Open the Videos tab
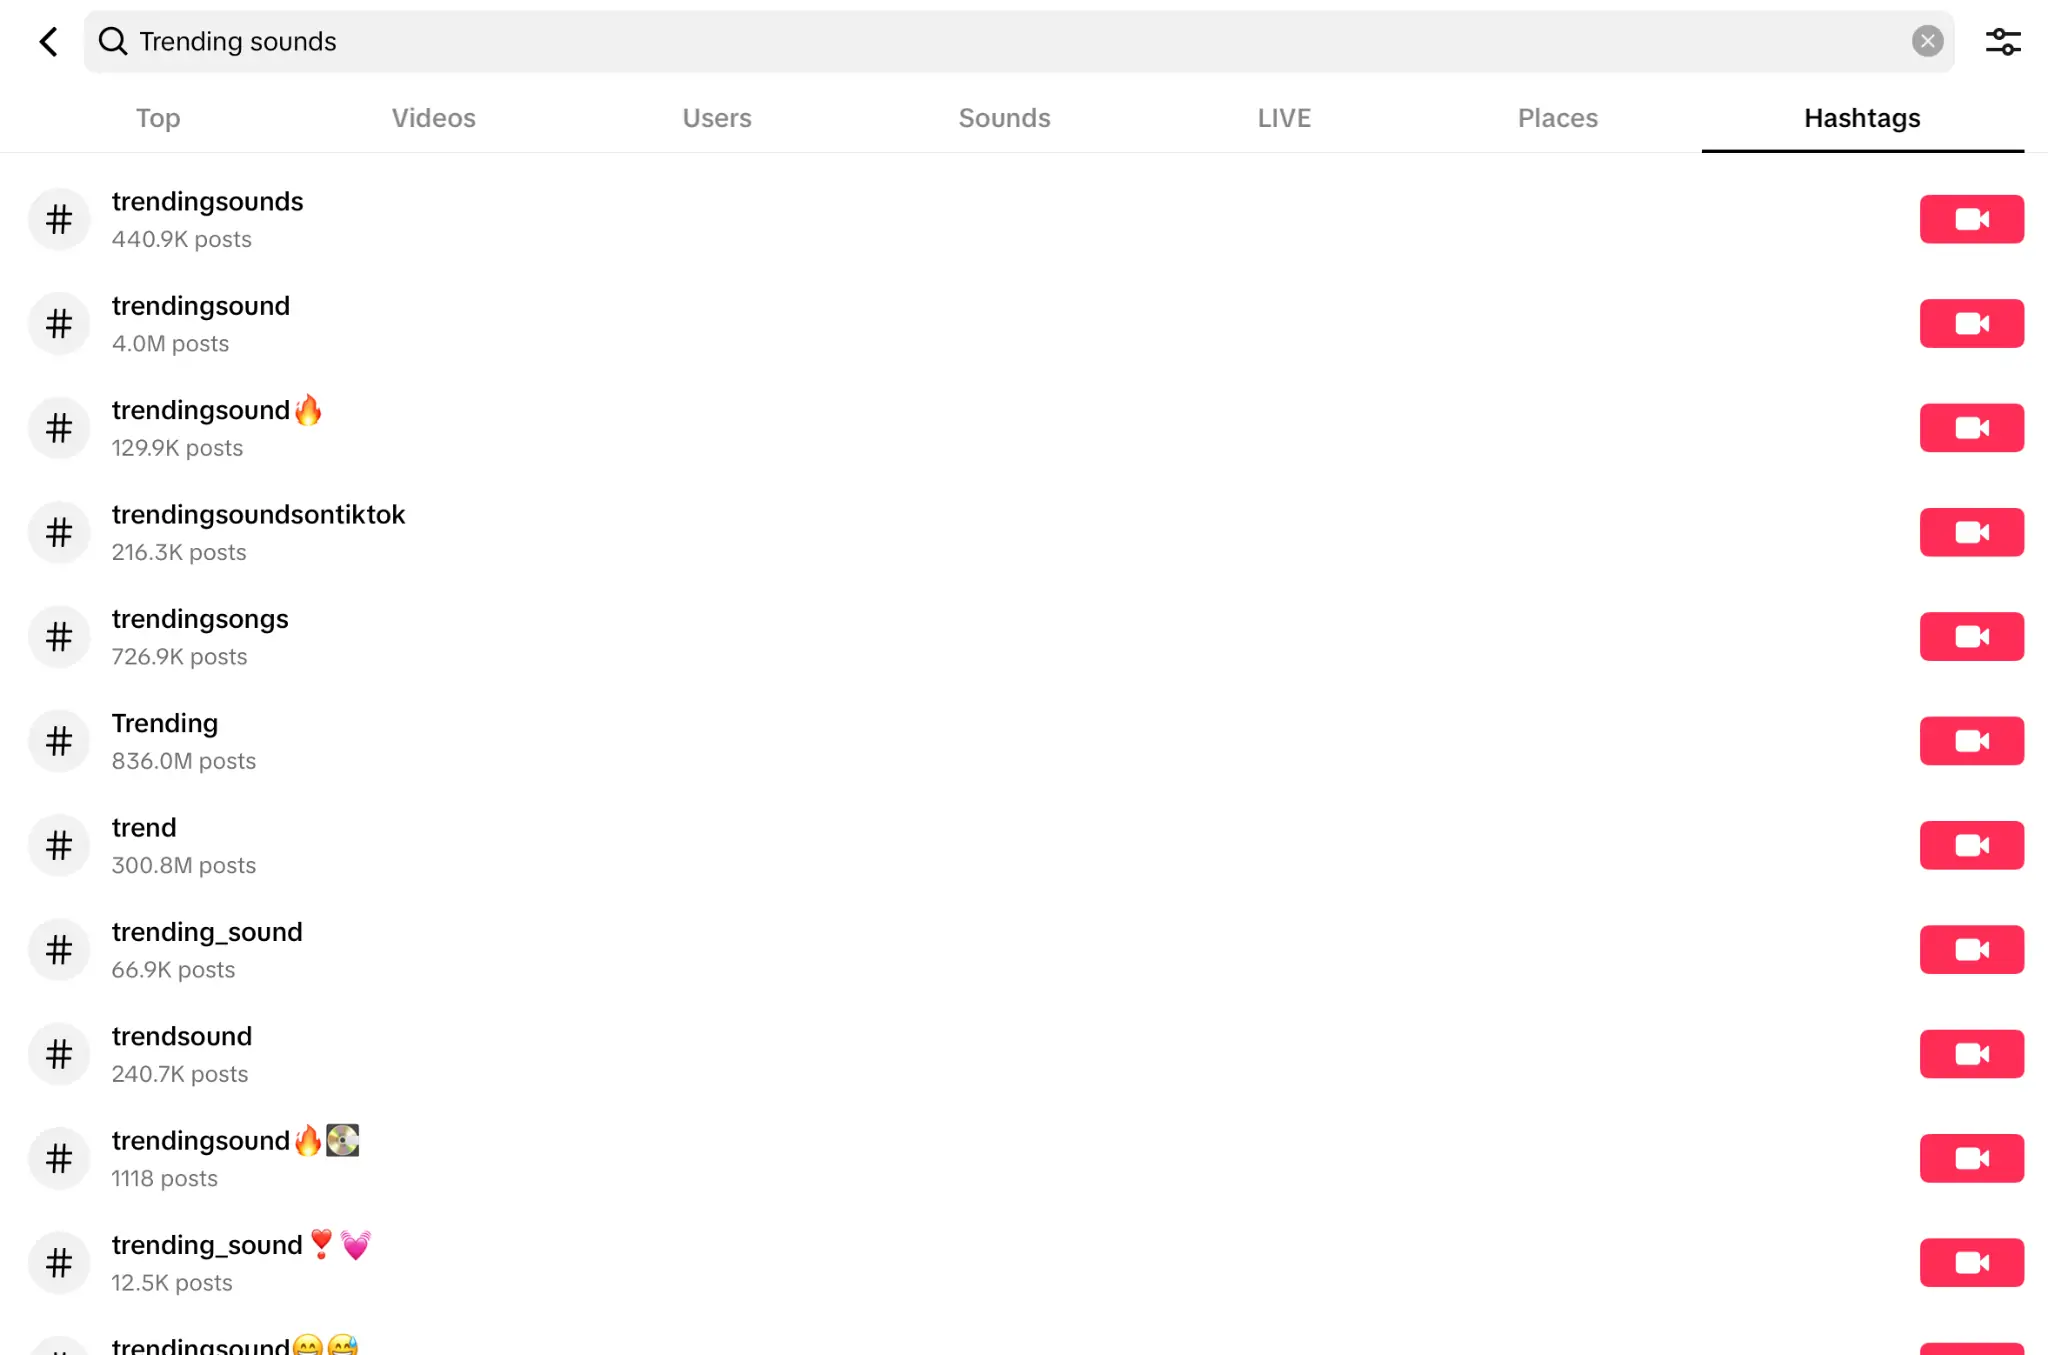The height and width of the screenshot is (1355, 2048). pos(432,116)
